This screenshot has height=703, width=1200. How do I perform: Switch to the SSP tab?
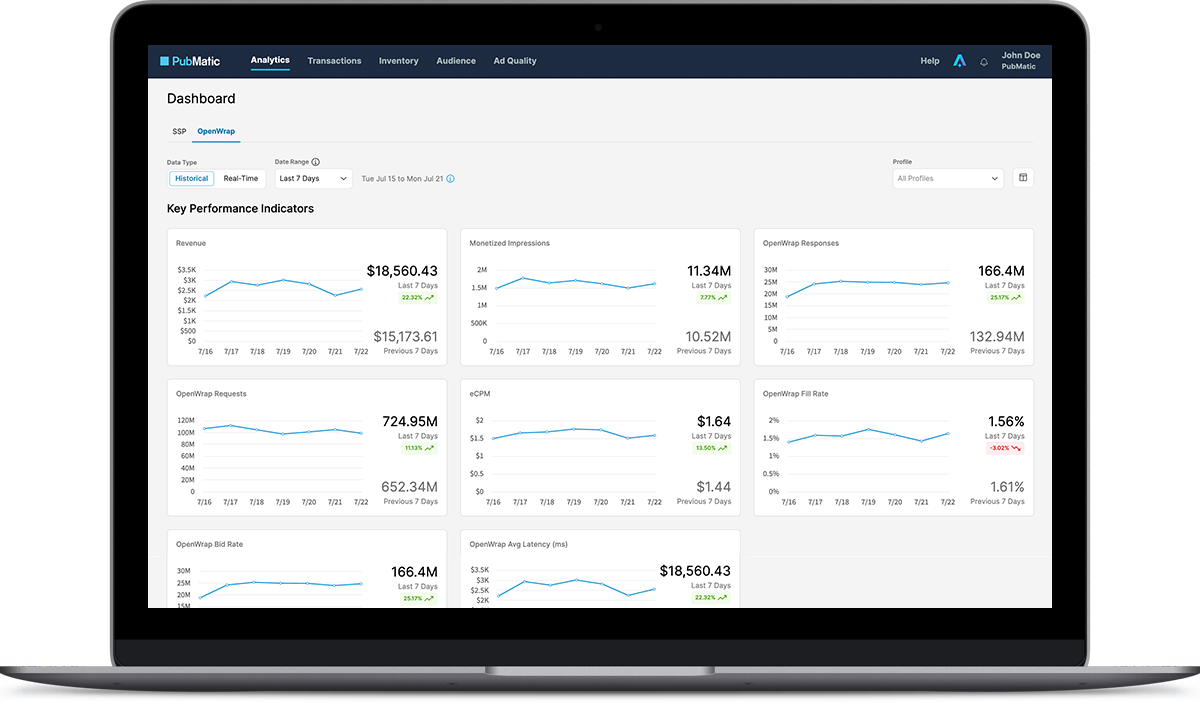pos(179,131)
